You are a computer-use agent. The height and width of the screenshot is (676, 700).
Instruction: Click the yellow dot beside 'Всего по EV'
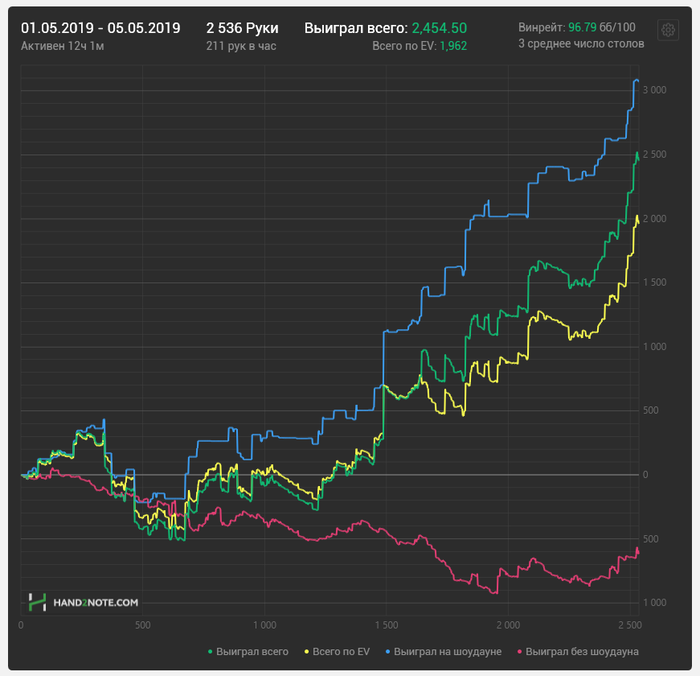click(x=307, y=652)
